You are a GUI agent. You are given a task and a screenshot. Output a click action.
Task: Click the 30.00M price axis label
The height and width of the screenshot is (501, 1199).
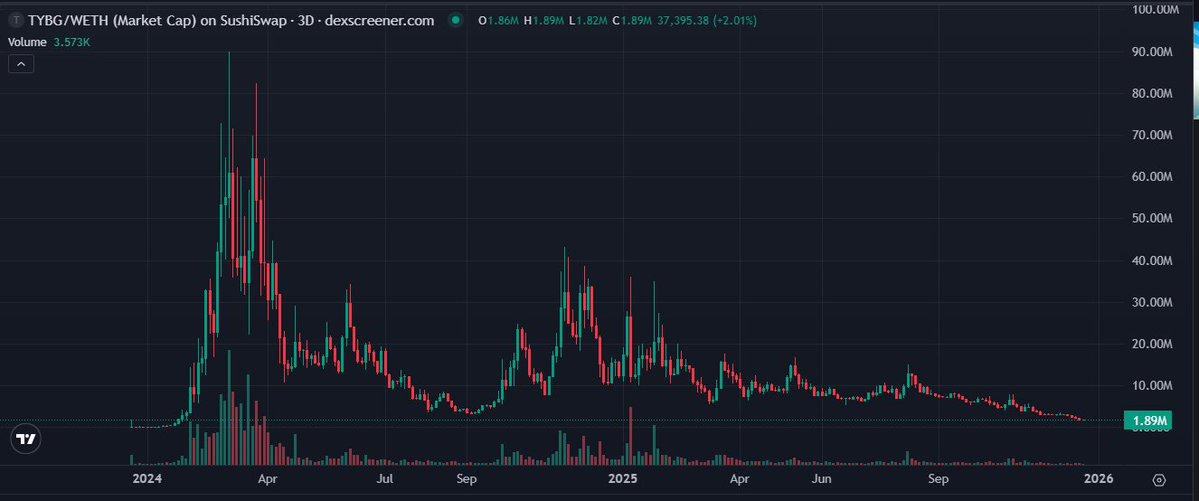[x=1151, y=302]
